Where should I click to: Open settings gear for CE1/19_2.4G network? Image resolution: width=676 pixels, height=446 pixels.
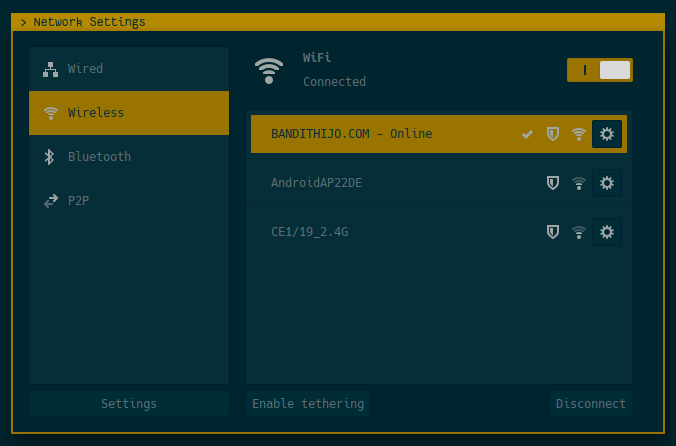(606, 232)
